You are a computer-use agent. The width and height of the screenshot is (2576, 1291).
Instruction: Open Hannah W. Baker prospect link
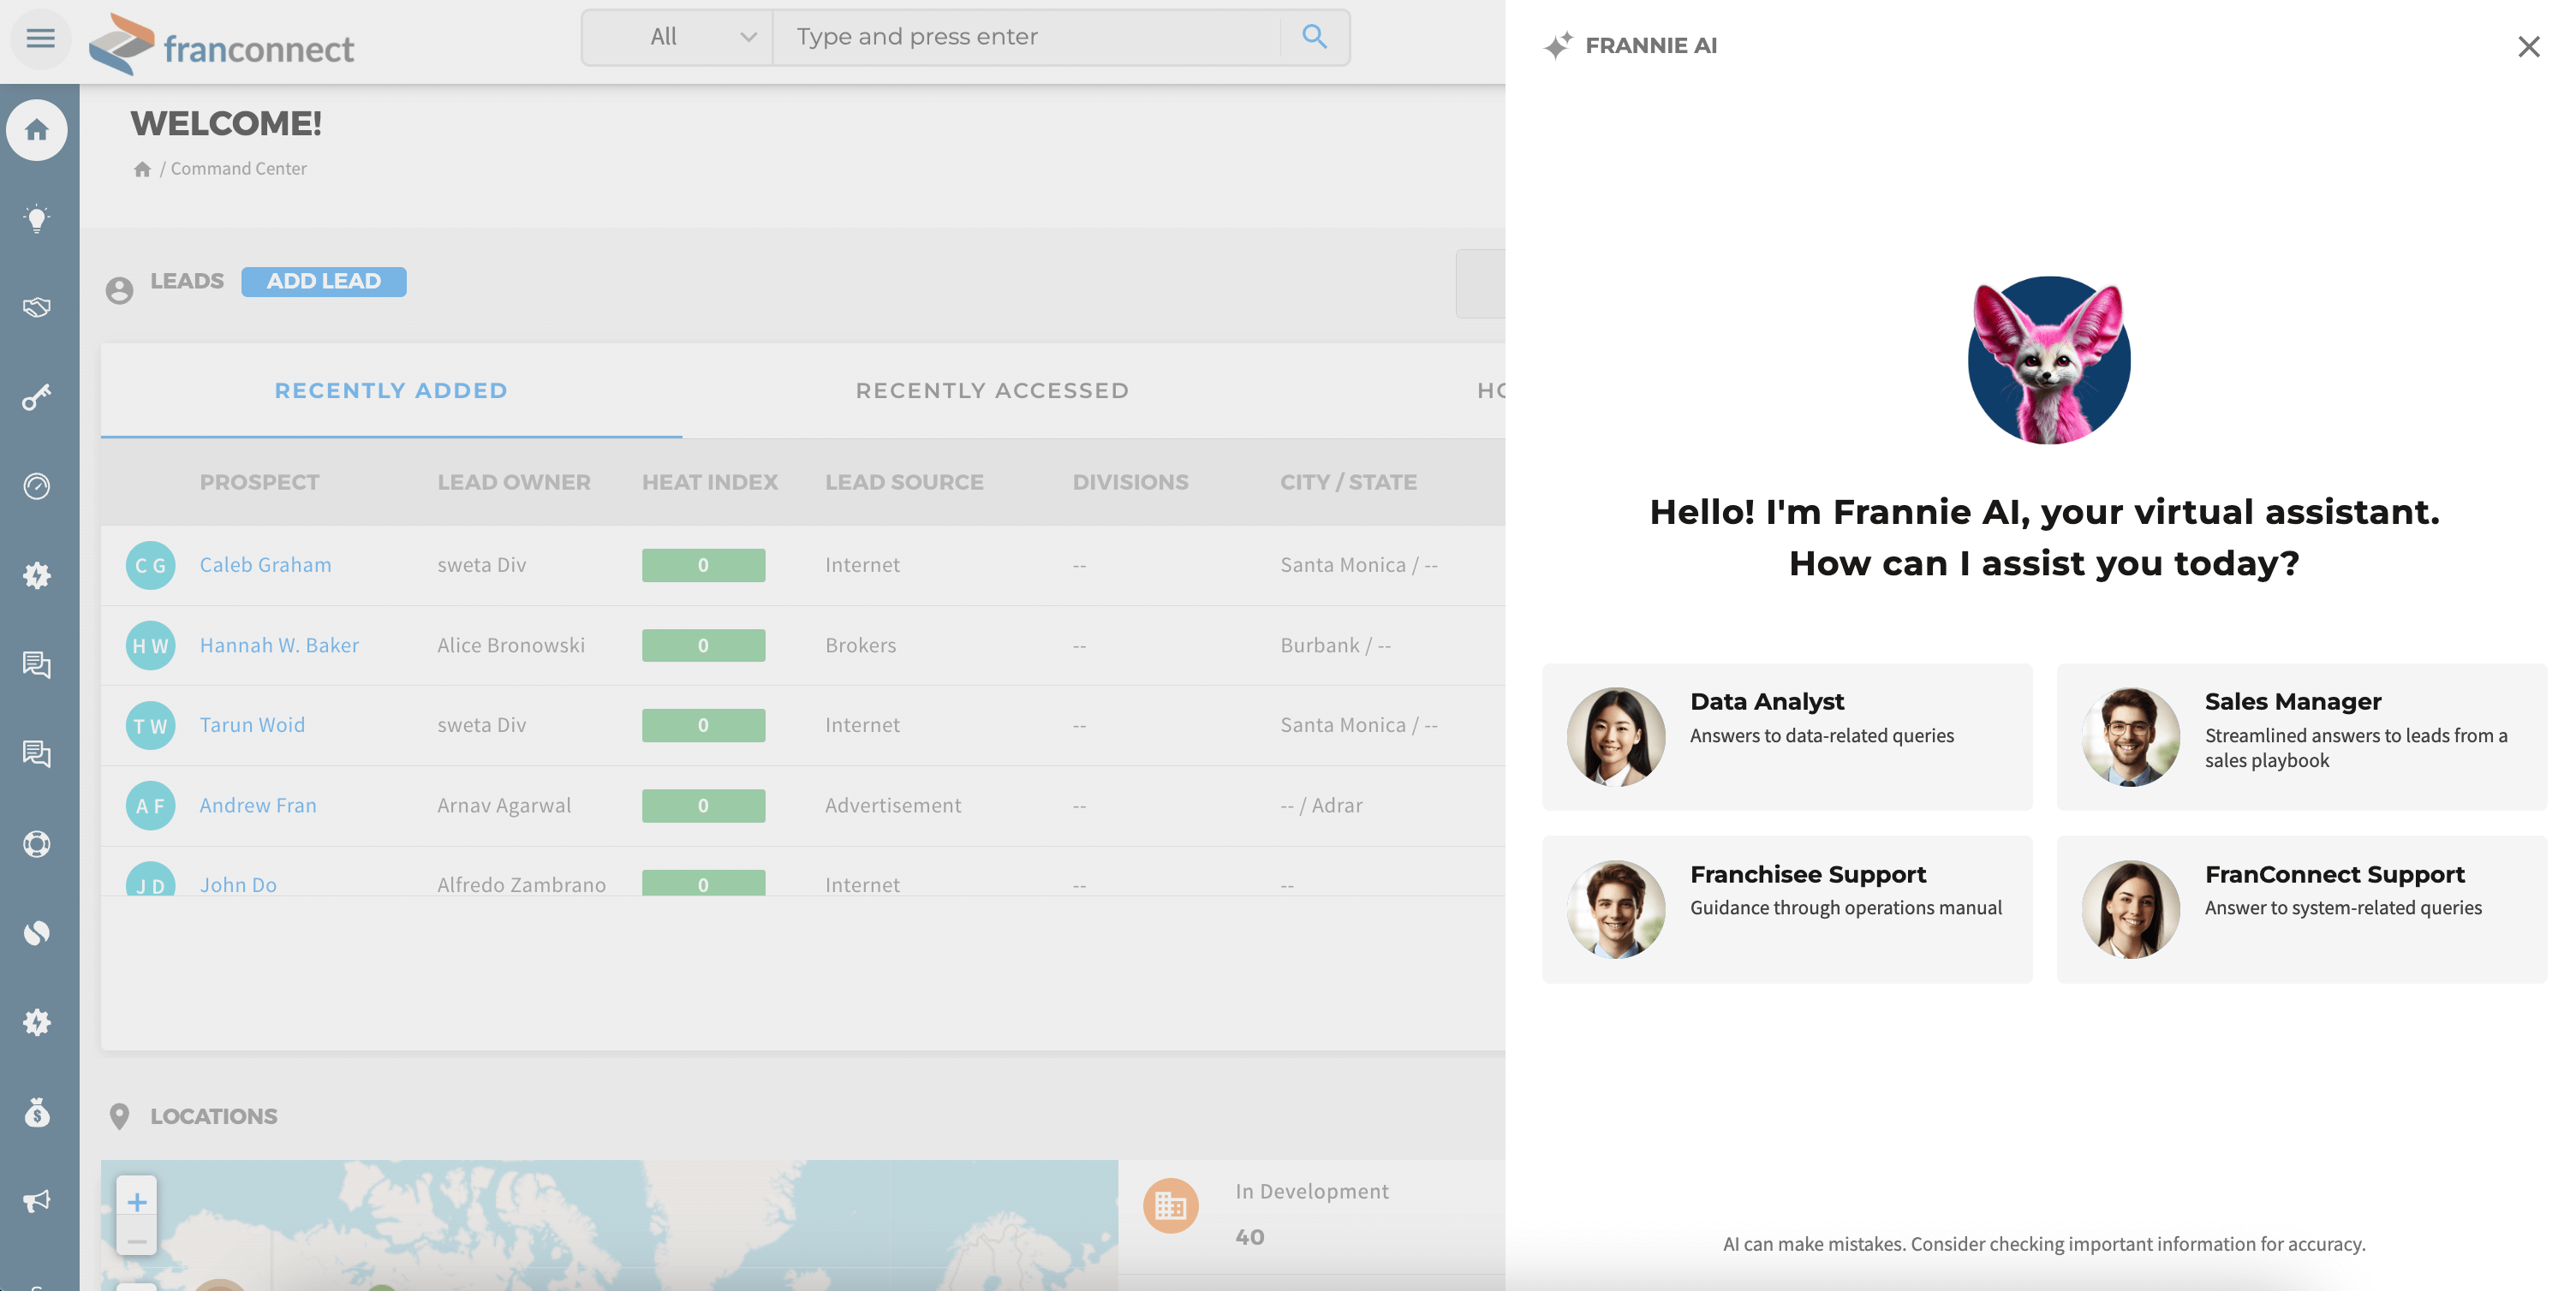tap(279, 646)
